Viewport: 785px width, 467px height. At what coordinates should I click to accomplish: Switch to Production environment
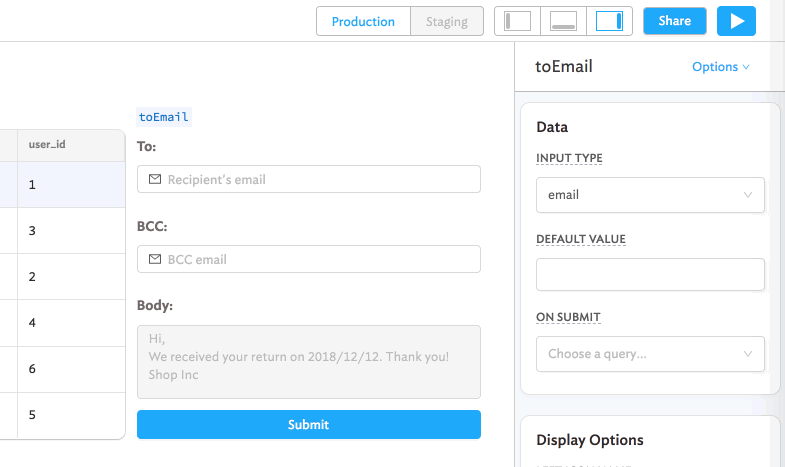[363, 21]
